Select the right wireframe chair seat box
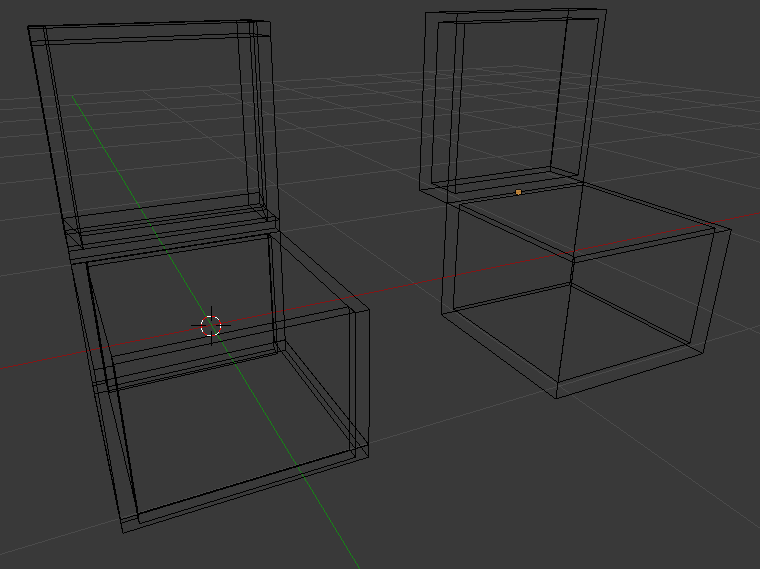Screen dimensions: 760x569 tap(586, 291)
